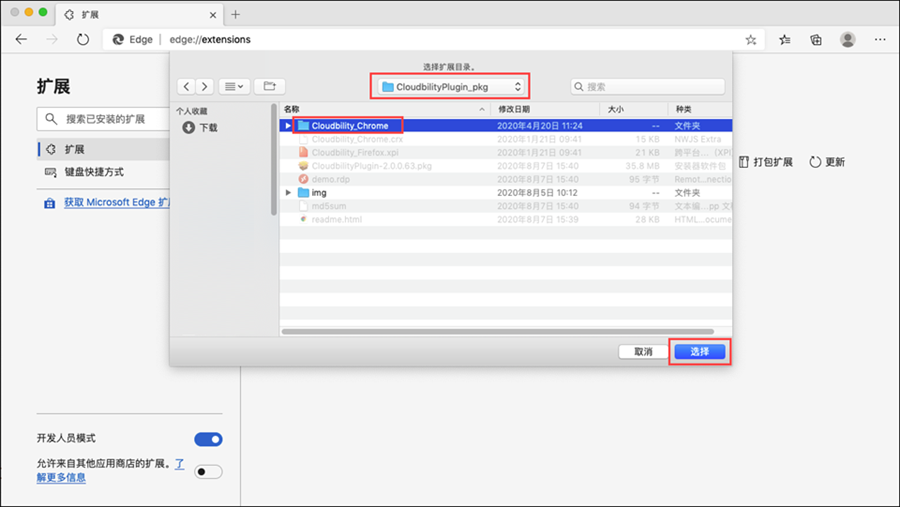
Task: Toggle developer mode (开发人员模式) switch
Action: click(208, 439)
